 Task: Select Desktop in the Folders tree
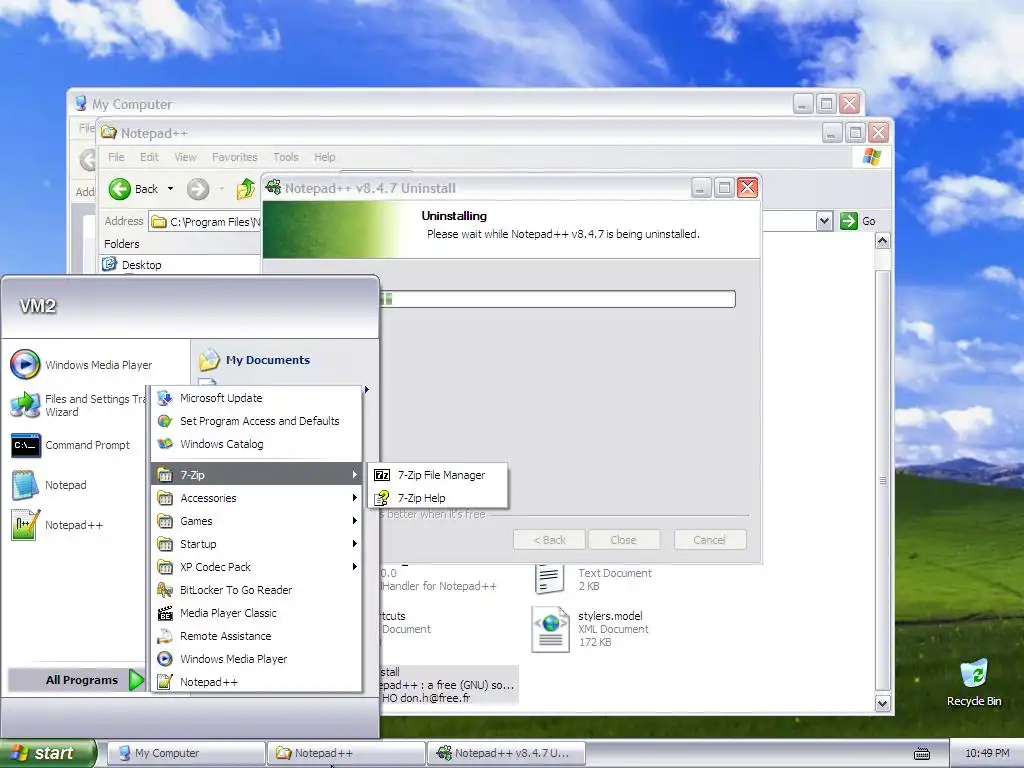pyautogui.click(x=132, y=264)
